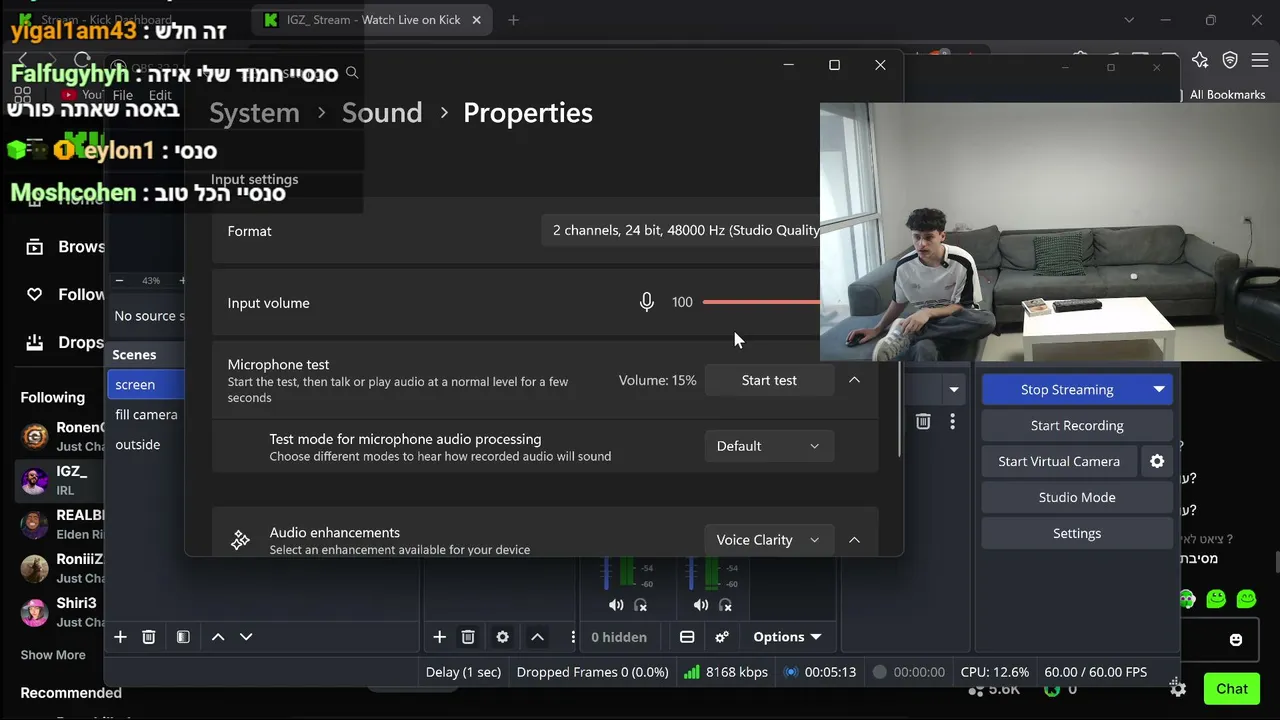
Task: Open browser VPN shield icon
Action: [1230, 60]
